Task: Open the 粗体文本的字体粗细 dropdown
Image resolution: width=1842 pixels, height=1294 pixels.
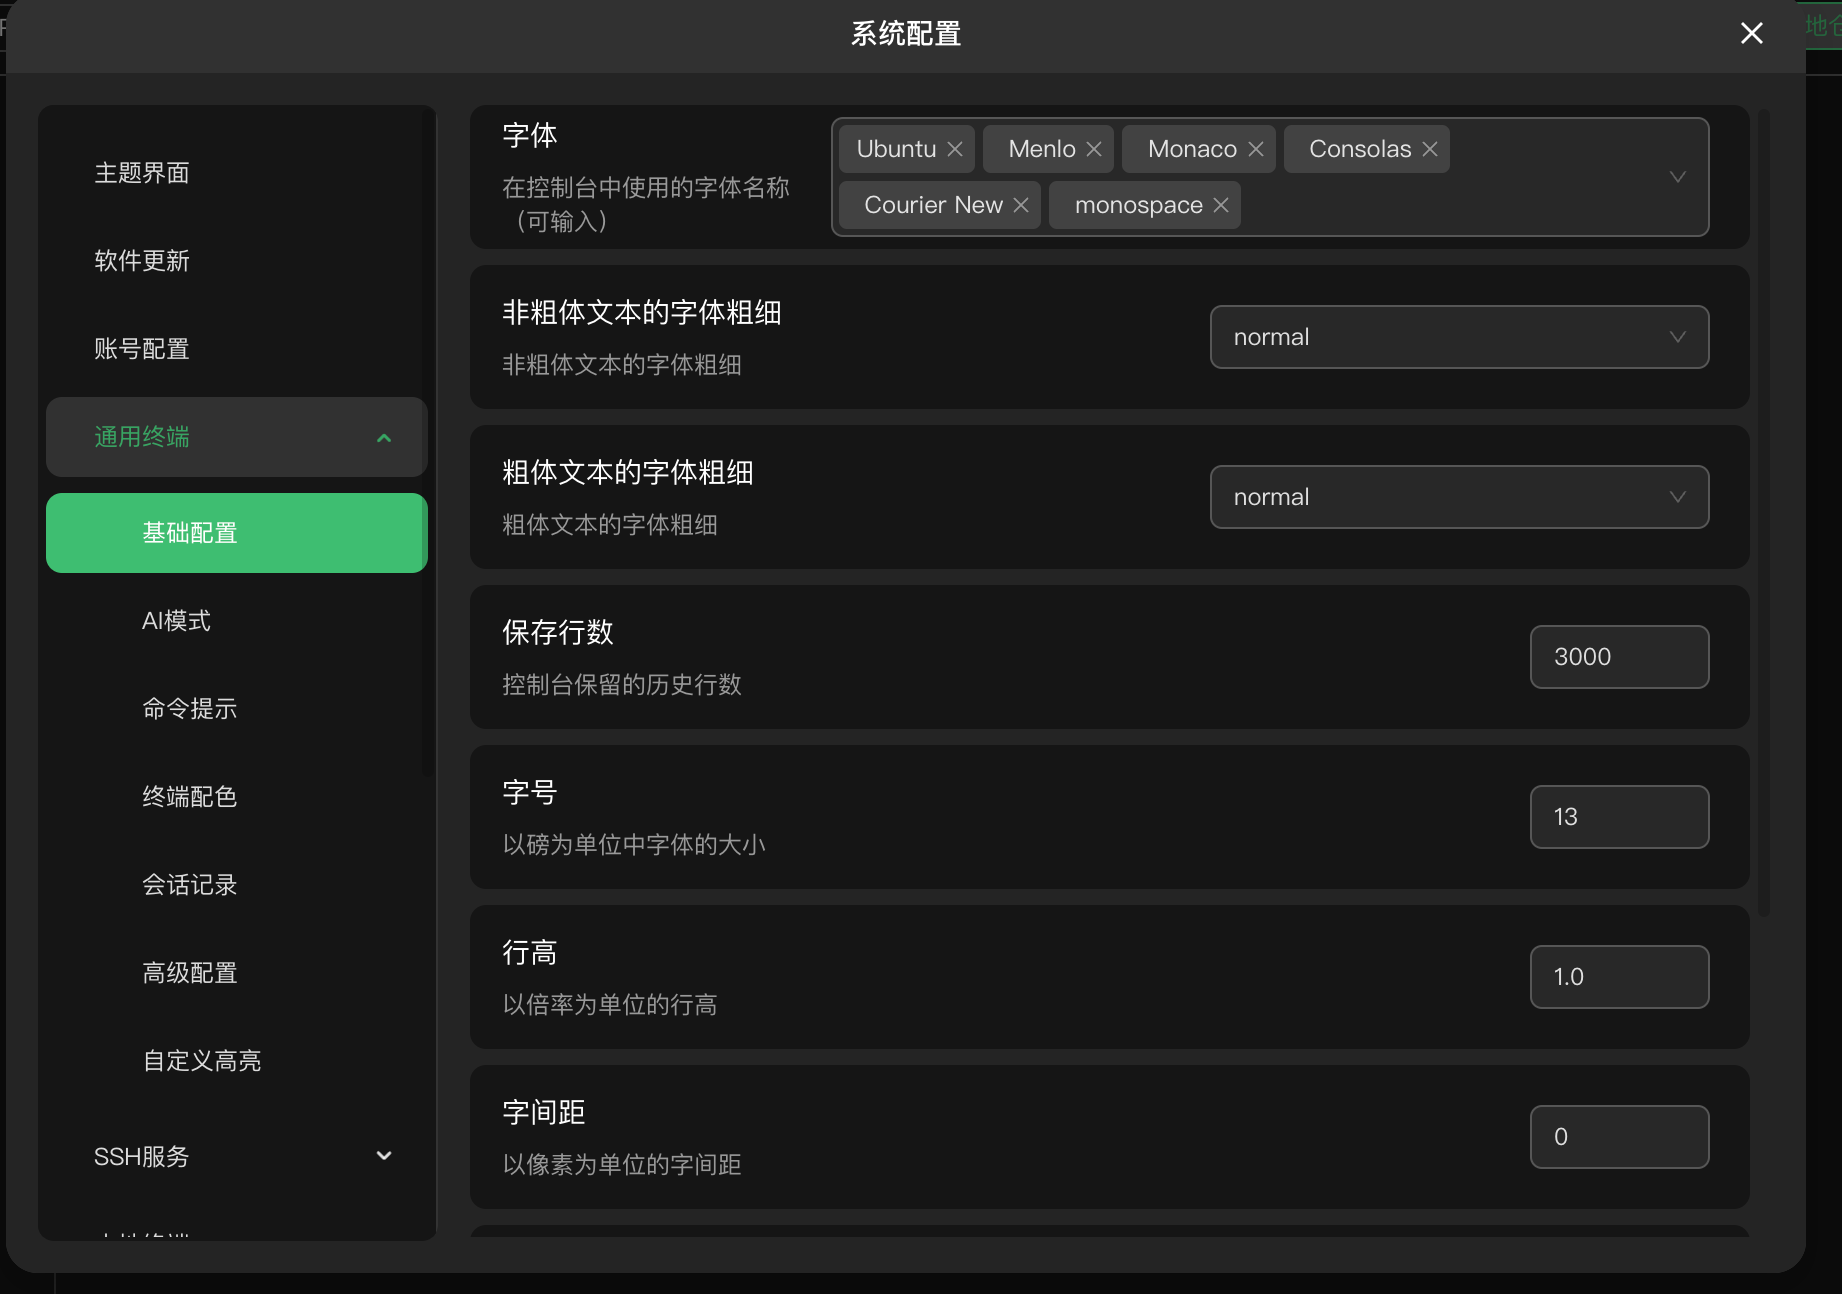Action: pyautogui.click(x=1458, y=497)
